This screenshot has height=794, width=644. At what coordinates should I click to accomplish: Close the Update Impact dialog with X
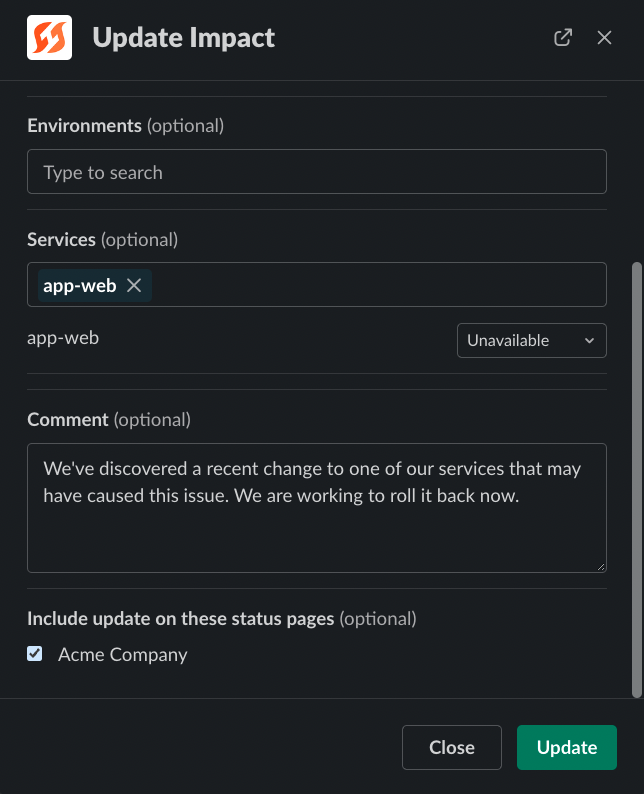click(604, 38)
